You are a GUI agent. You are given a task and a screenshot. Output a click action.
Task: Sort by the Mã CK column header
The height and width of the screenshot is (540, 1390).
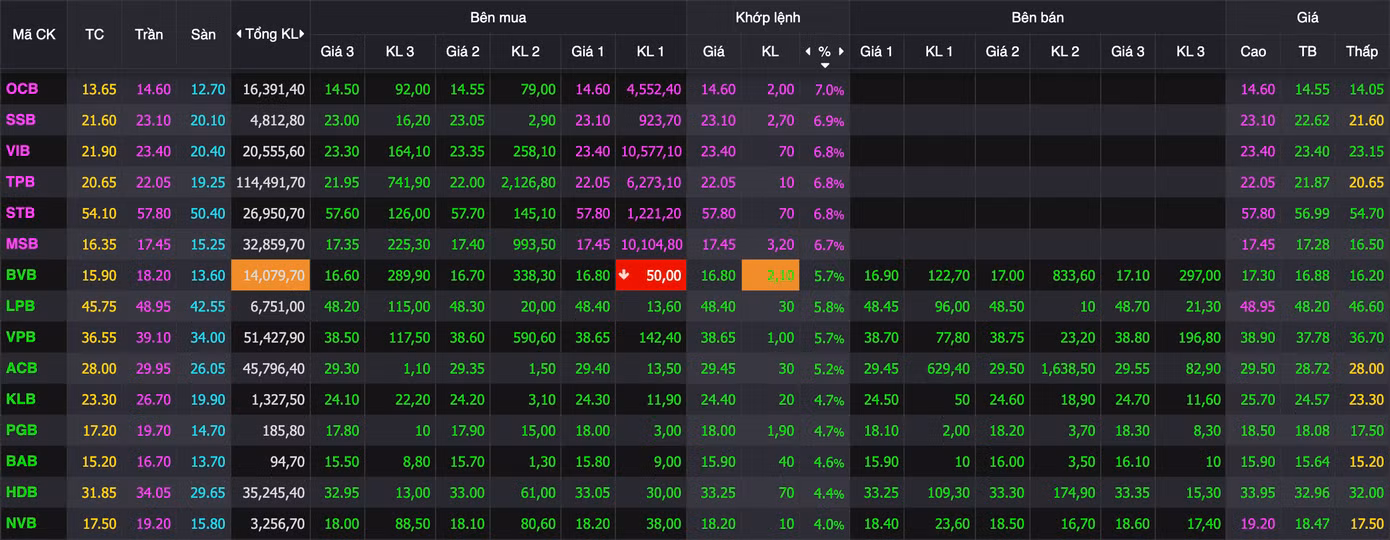click(x=34, y=34)
